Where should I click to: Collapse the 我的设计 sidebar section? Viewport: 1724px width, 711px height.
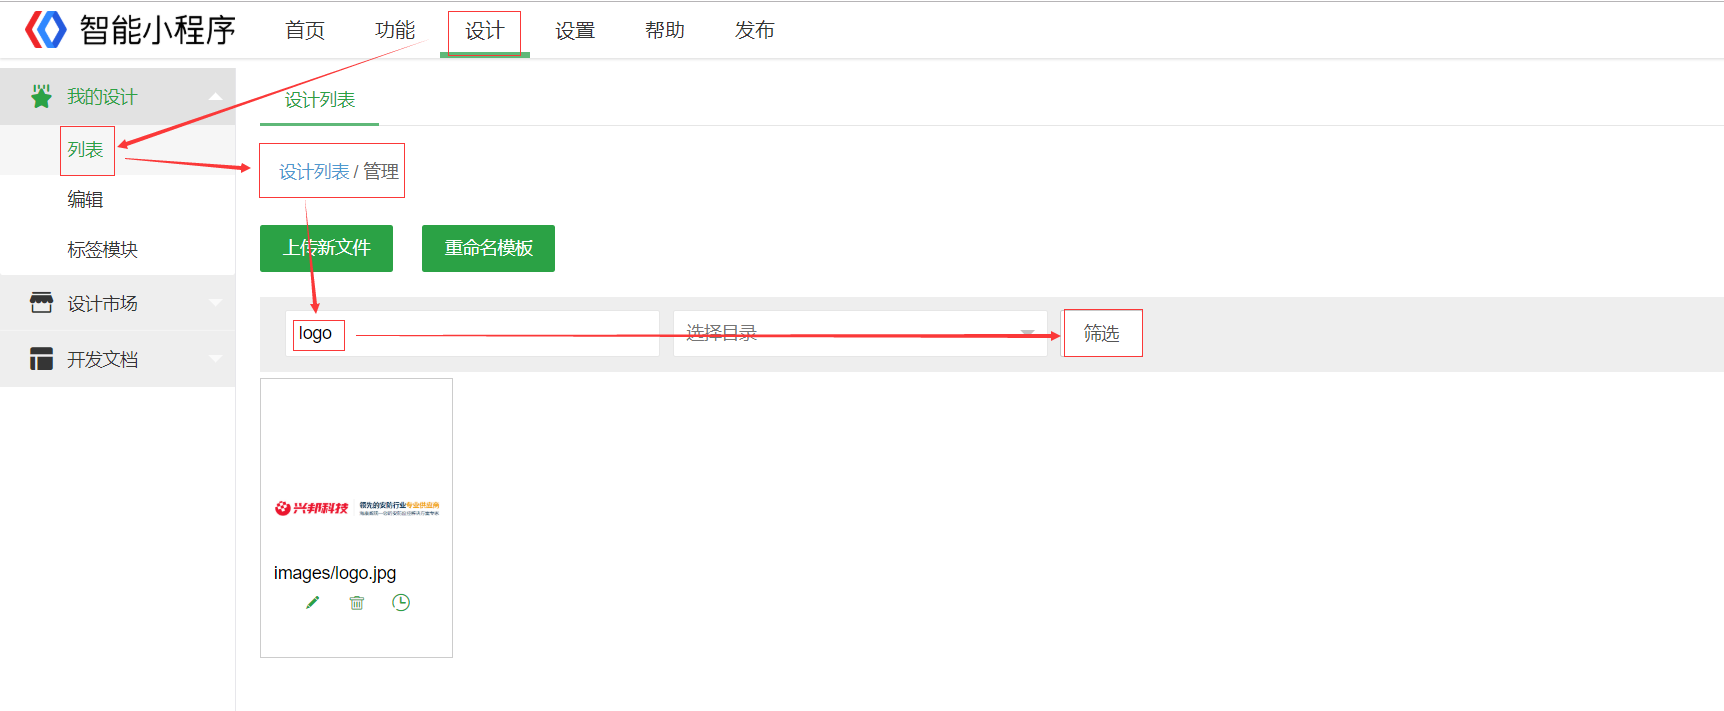[215, 97]
